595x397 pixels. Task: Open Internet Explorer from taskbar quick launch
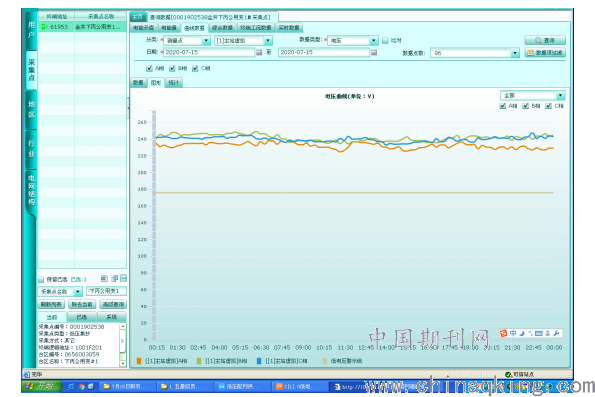pos(71,387)
